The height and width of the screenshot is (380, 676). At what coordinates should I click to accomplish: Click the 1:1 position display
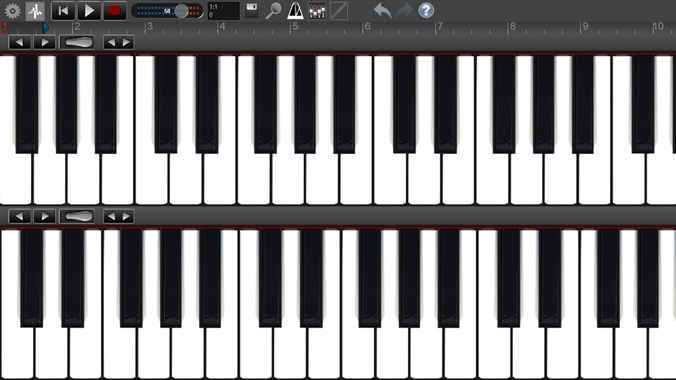(x=223, y=11)
